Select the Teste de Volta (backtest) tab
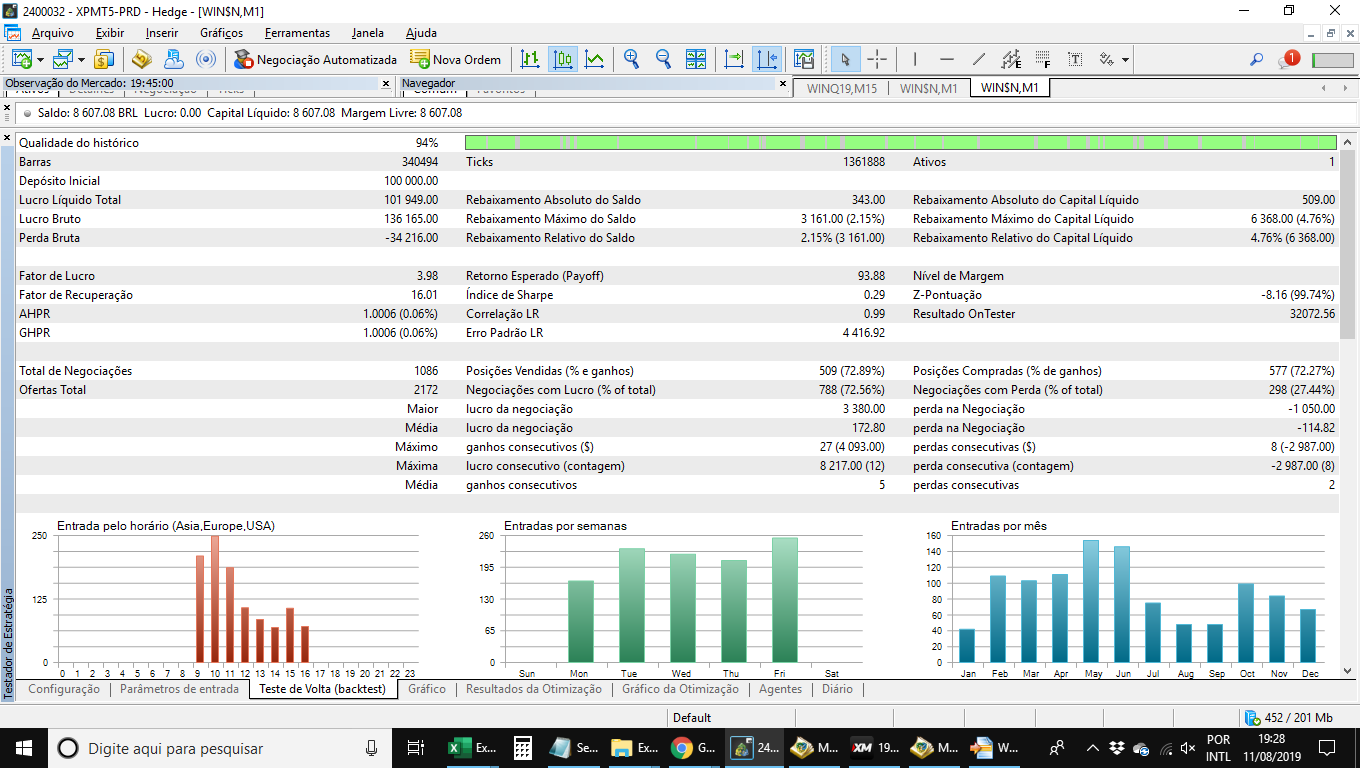This screenshot has width=1360, height=768. tap(322, 689)
